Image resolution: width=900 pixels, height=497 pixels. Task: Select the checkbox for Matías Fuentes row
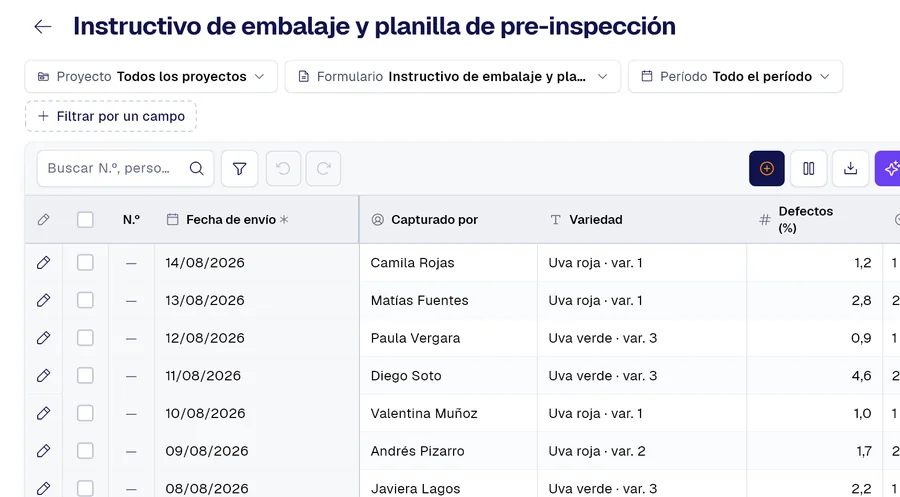(85, 300)
